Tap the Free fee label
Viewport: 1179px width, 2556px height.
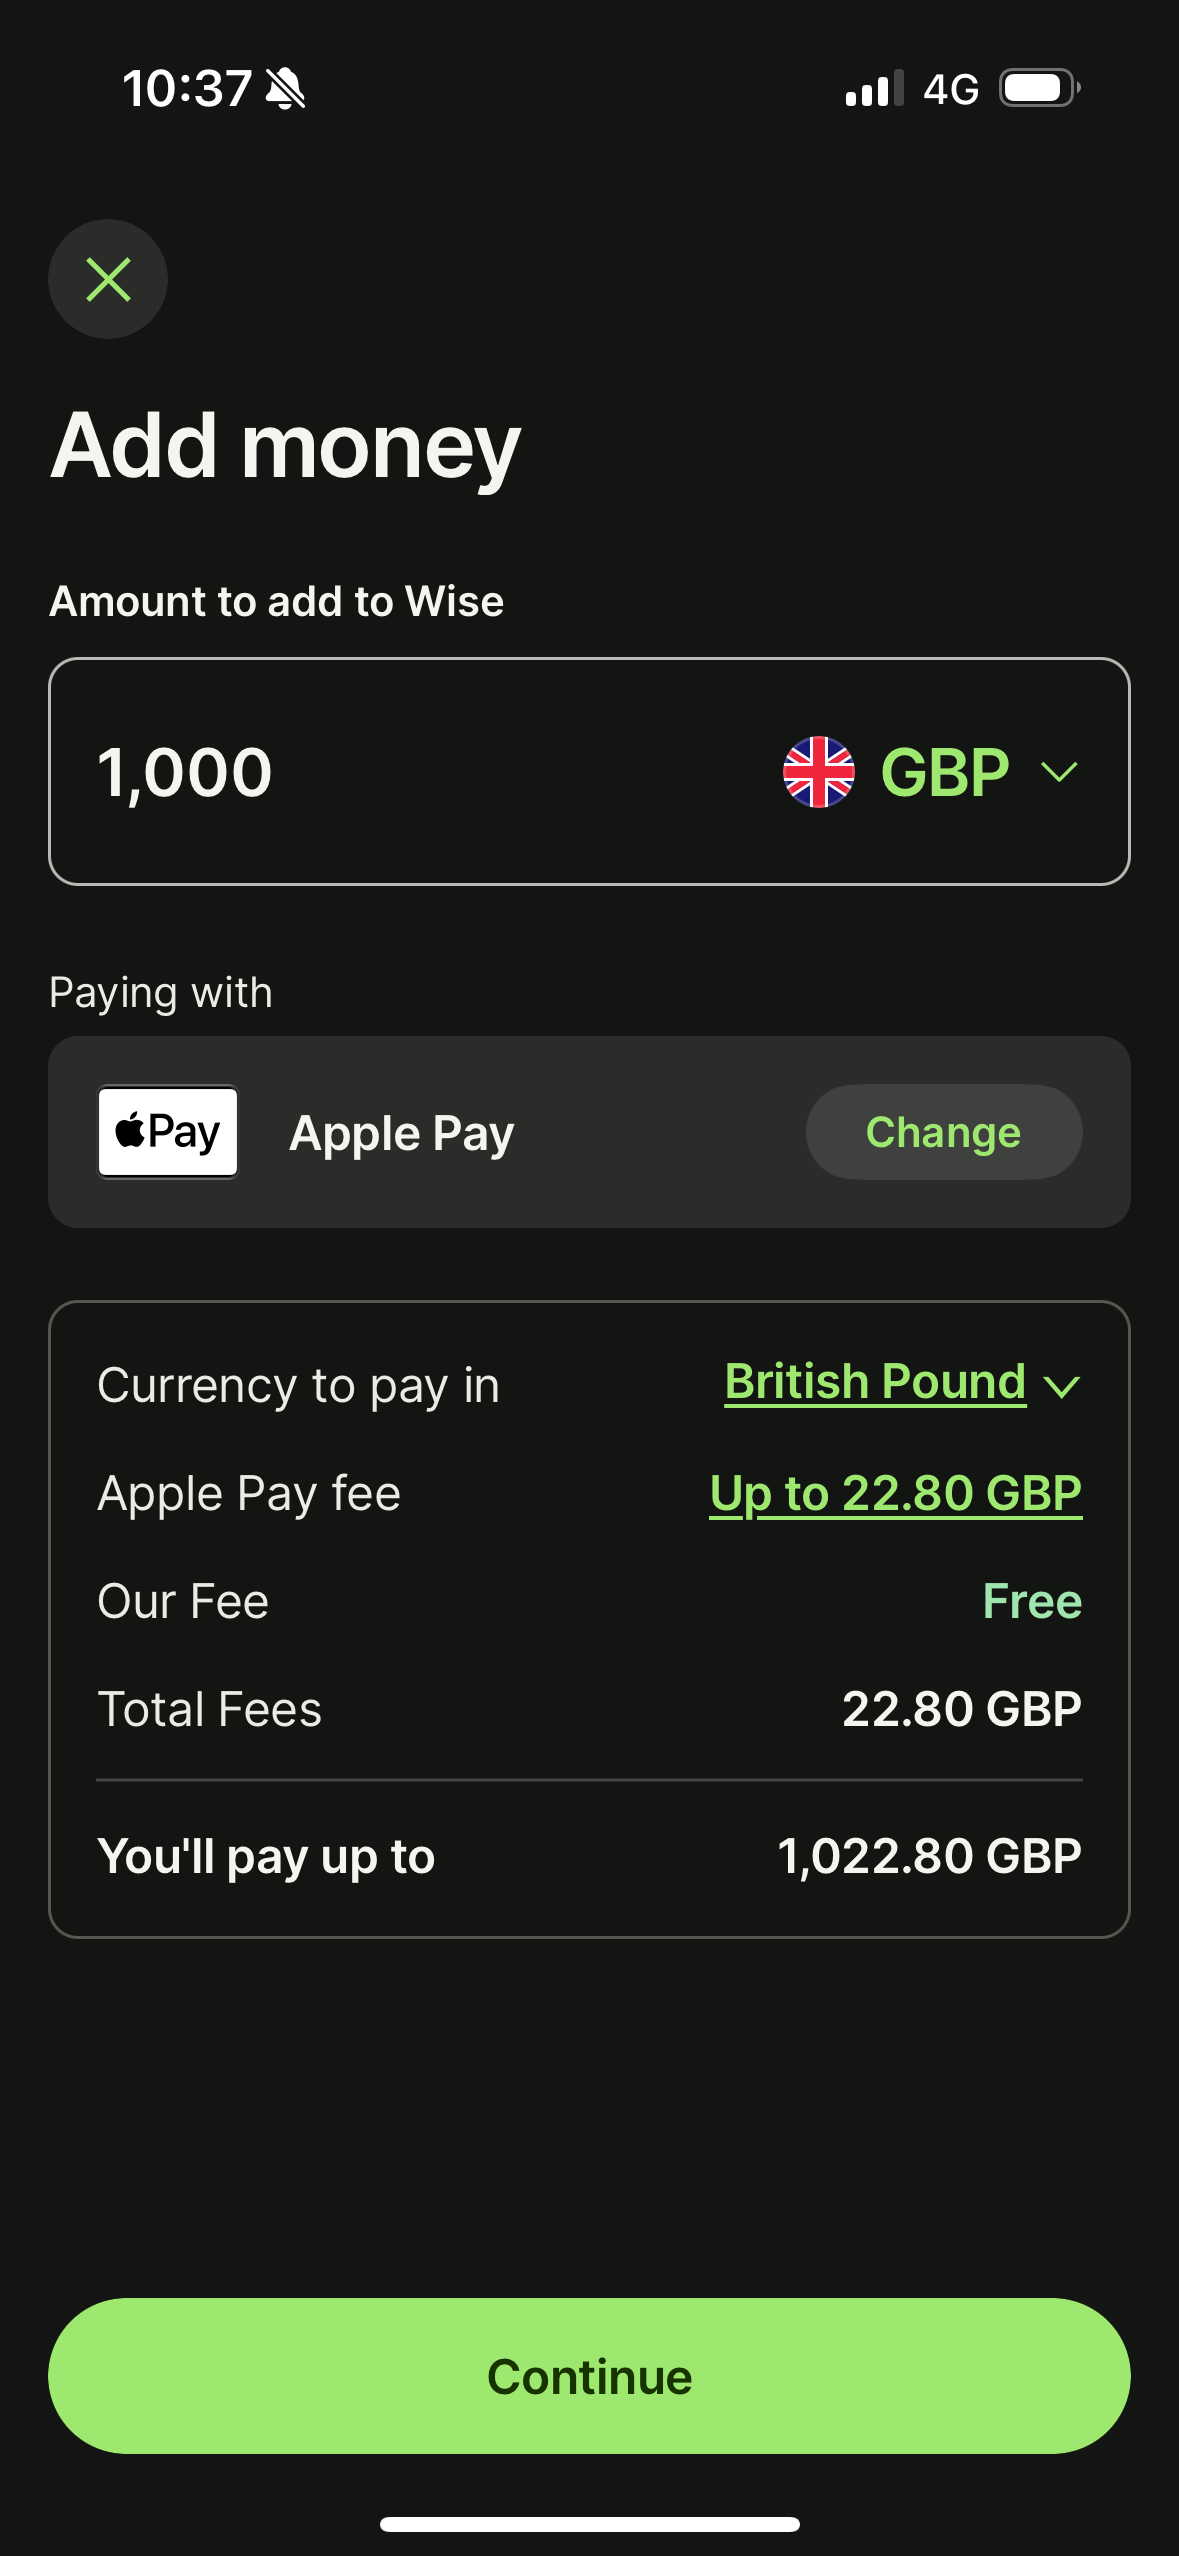coord(1032,1601)
